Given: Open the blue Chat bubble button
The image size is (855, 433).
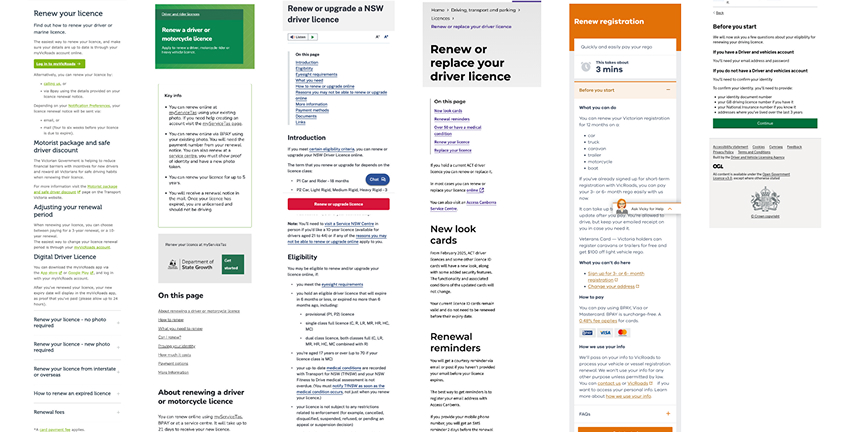Looking at the screenshot, I should click(377, 179).
